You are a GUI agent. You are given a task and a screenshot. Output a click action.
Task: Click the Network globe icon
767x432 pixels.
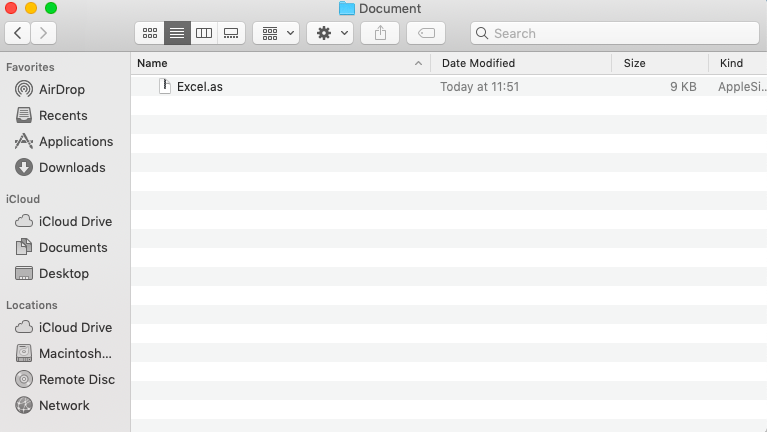tap(24, 405)
